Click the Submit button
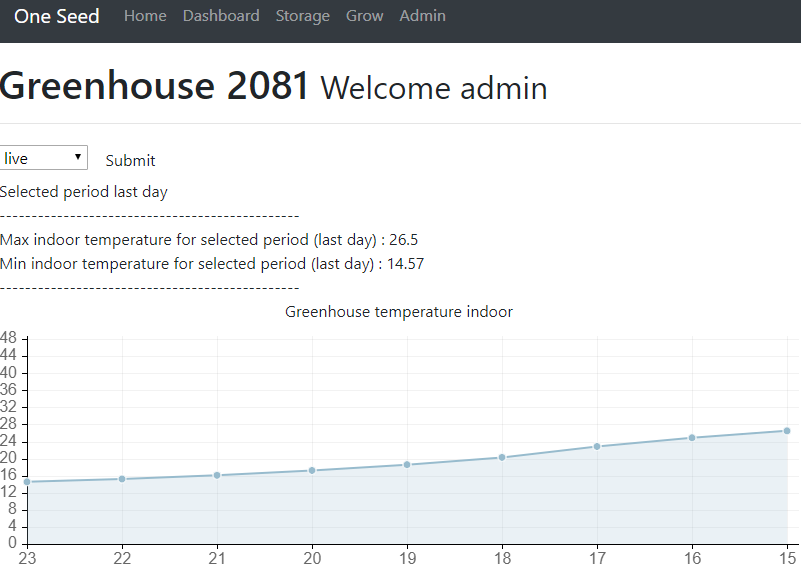 click(130, 160)
